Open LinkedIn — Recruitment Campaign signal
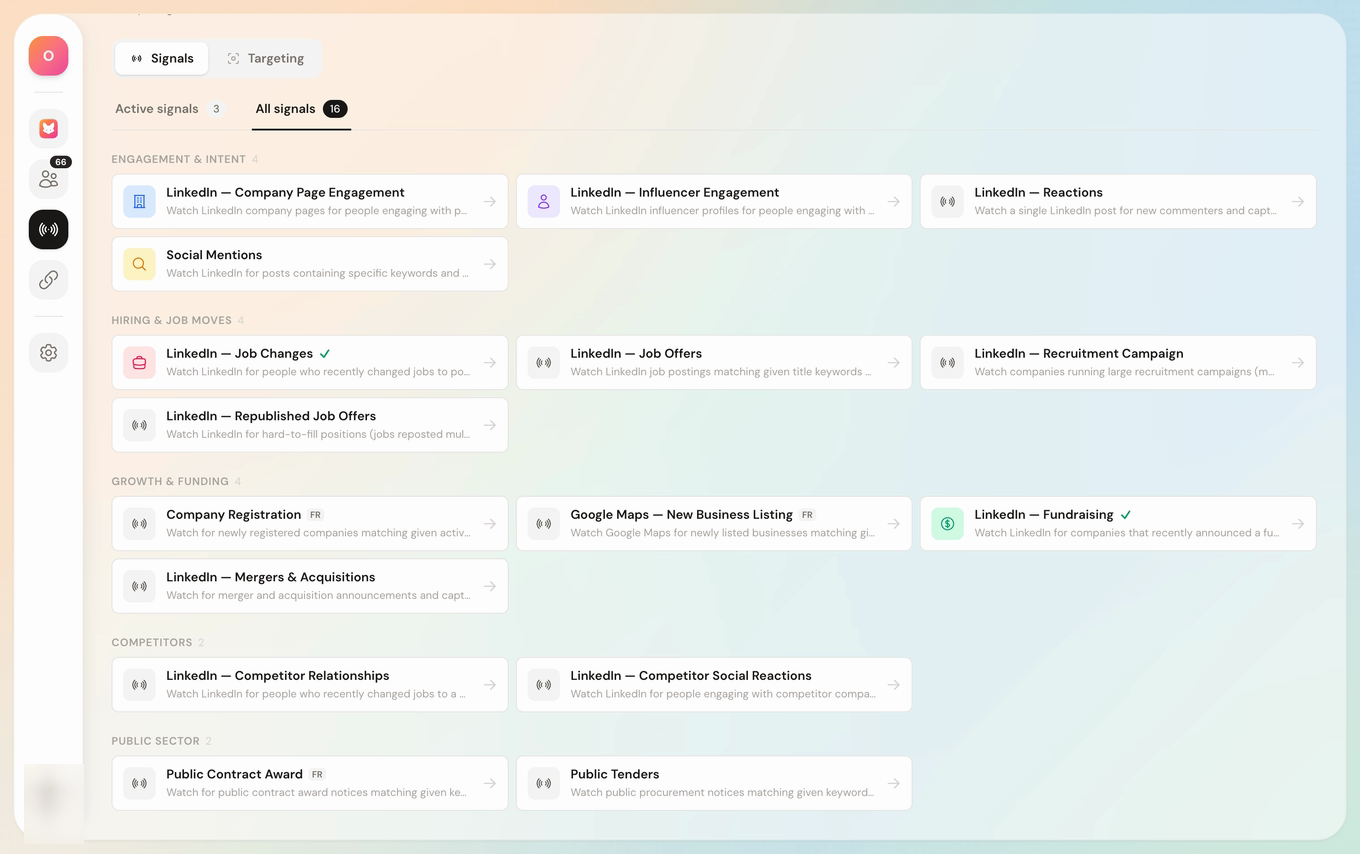The image size is (1360, 854). tap(1118, 362)
